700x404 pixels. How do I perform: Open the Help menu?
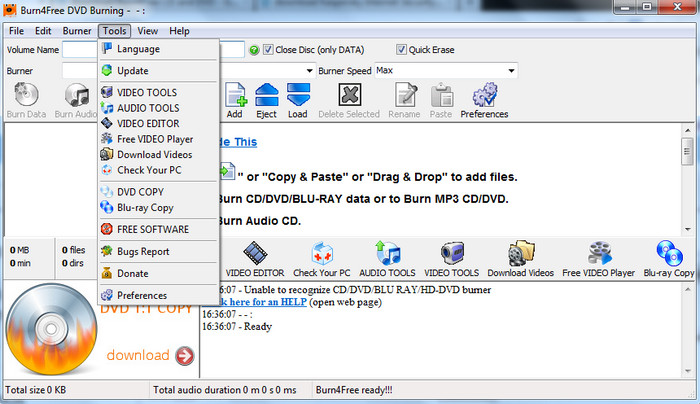pyautogui.click(x=179, y=31)
